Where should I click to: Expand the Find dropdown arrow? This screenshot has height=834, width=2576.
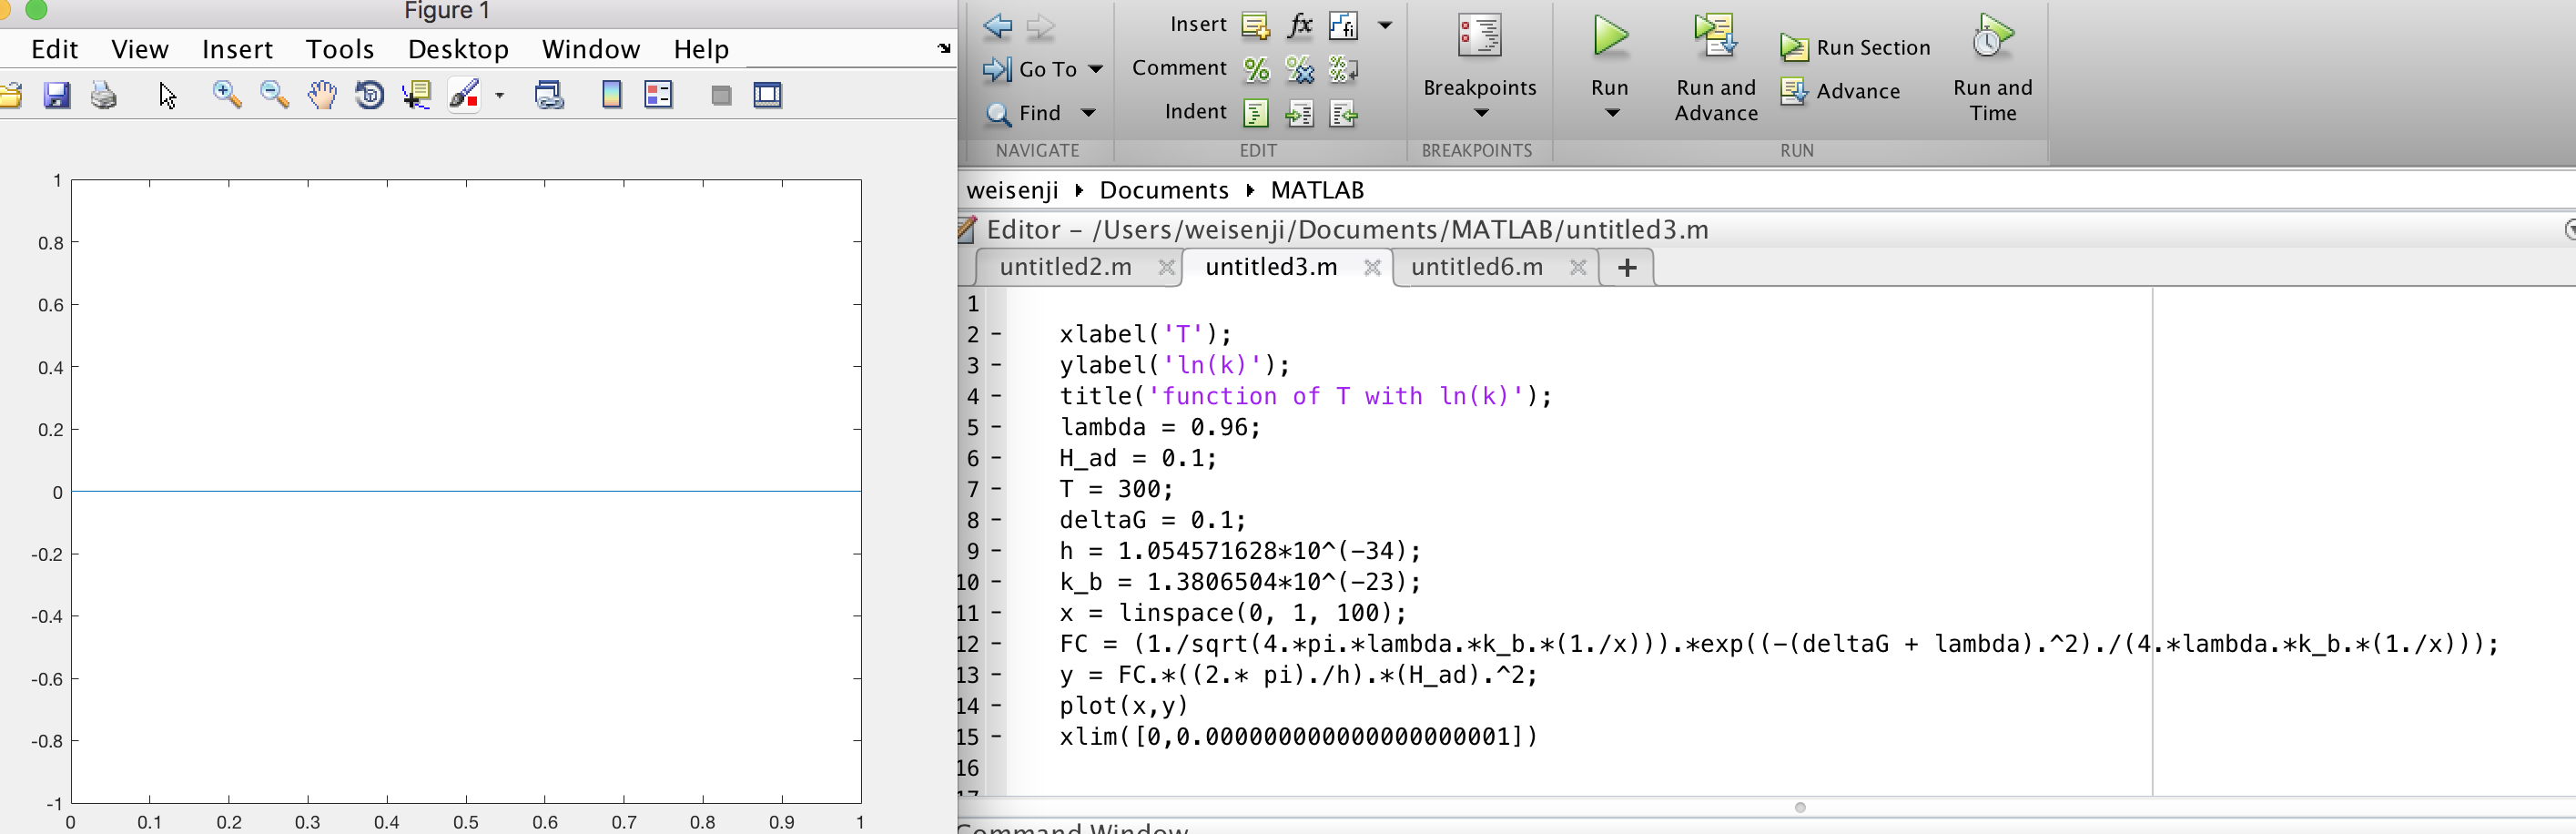(1088, 113)
